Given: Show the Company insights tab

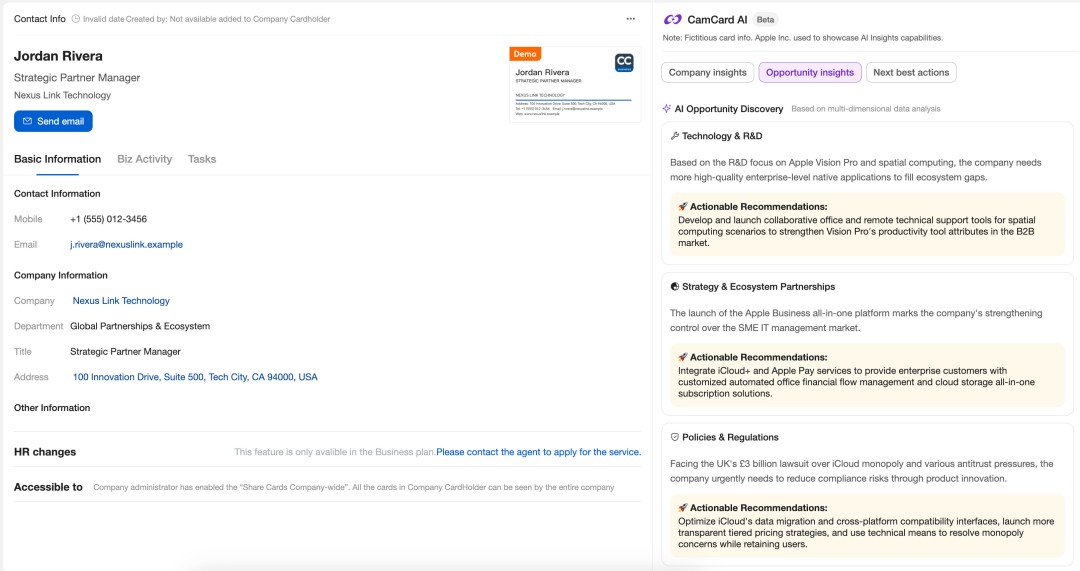Looking at the screenshot, I should [708, 72].
